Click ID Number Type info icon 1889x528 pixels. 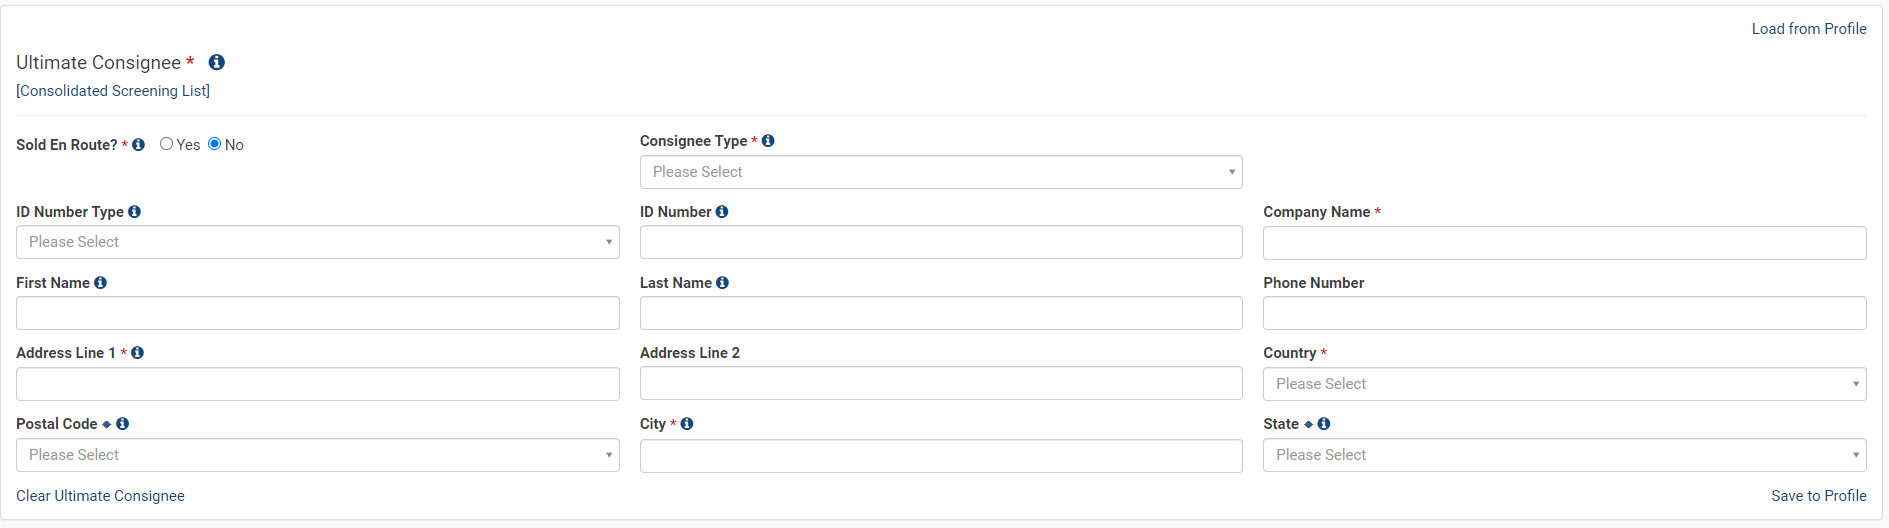(x=134, y=212)
